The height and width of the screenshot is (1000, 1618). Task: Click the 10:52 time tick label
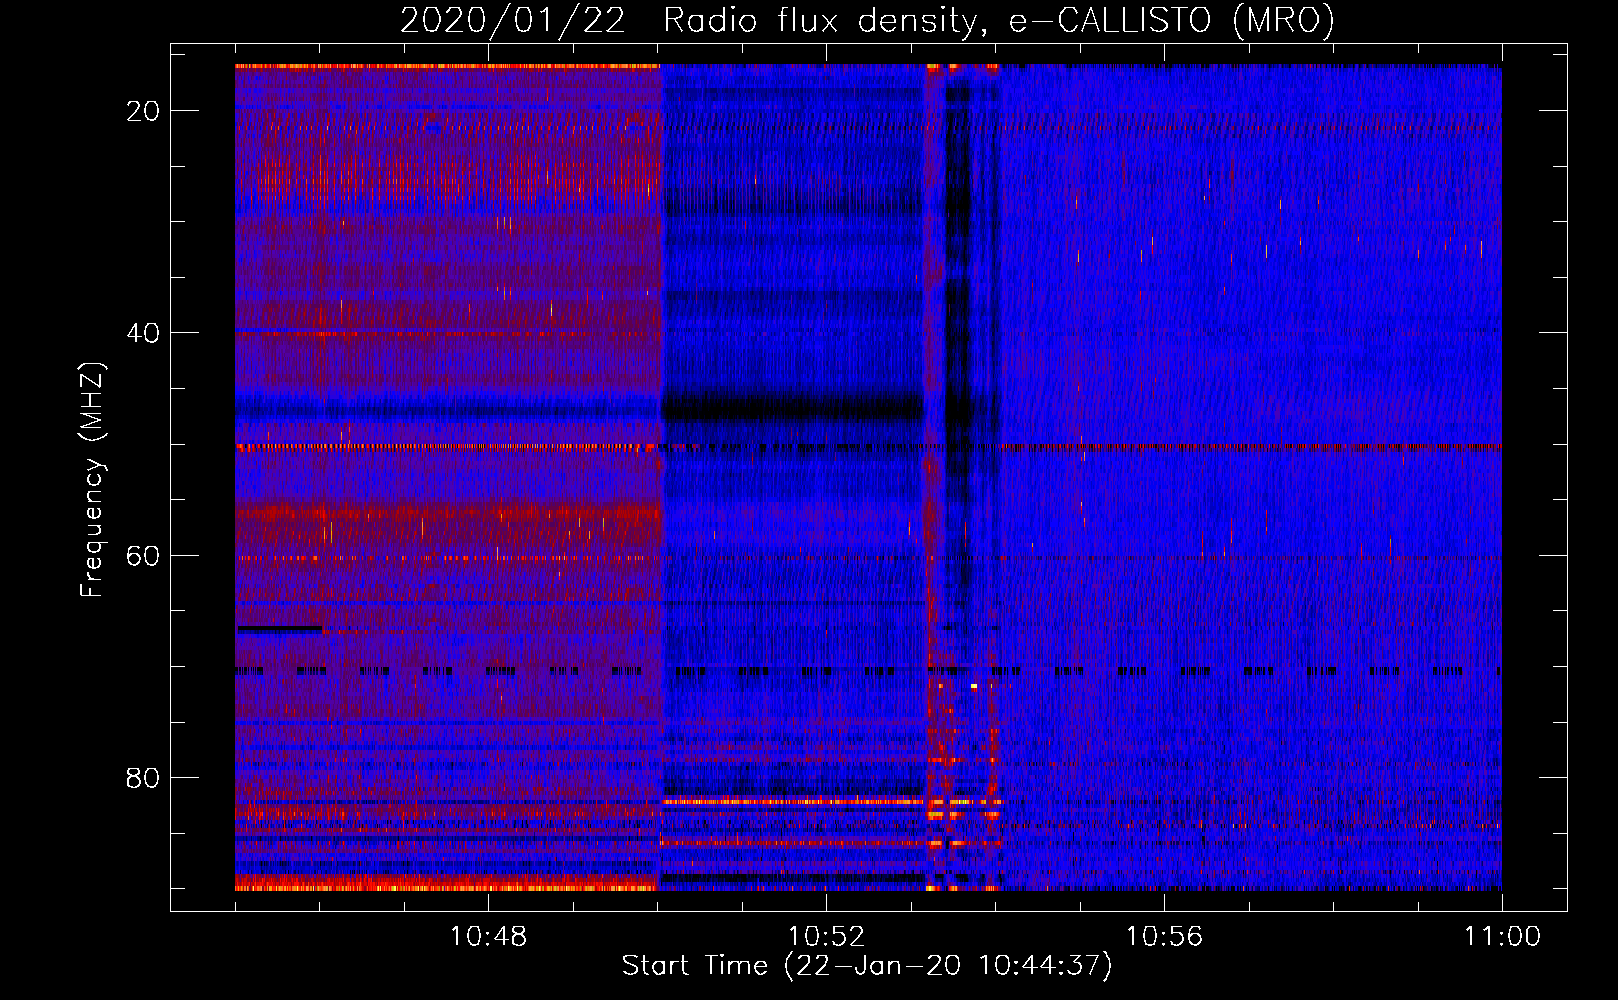coord(826,937)
